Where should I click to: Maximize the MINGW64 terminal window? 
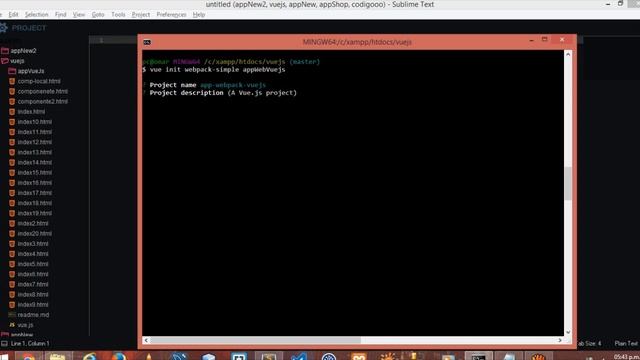tap(544, 40)
